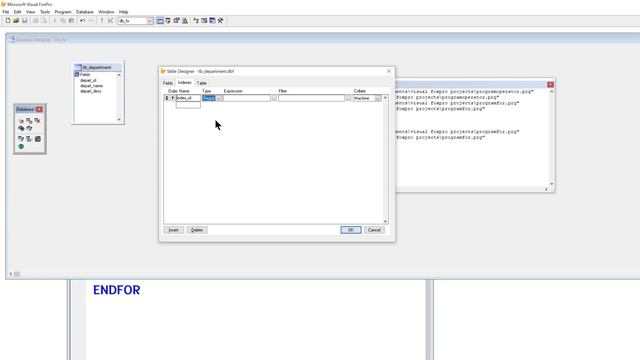Screen dimensions: 640x360
Task: Close the floating Database toolbar
Action: 39,109
